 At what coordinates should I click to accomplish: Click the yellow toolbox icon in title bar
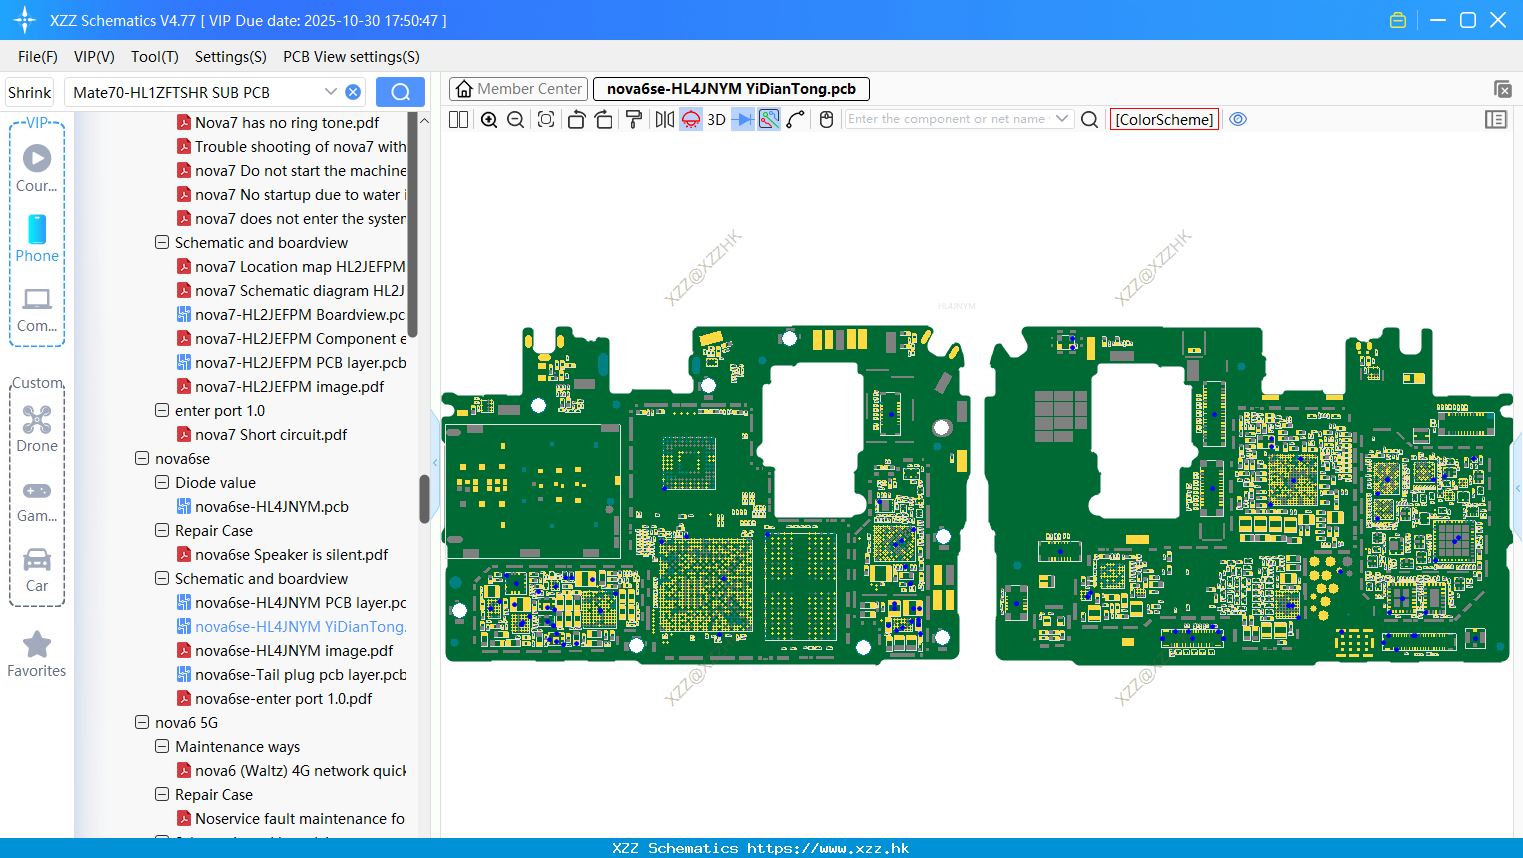1398,20
